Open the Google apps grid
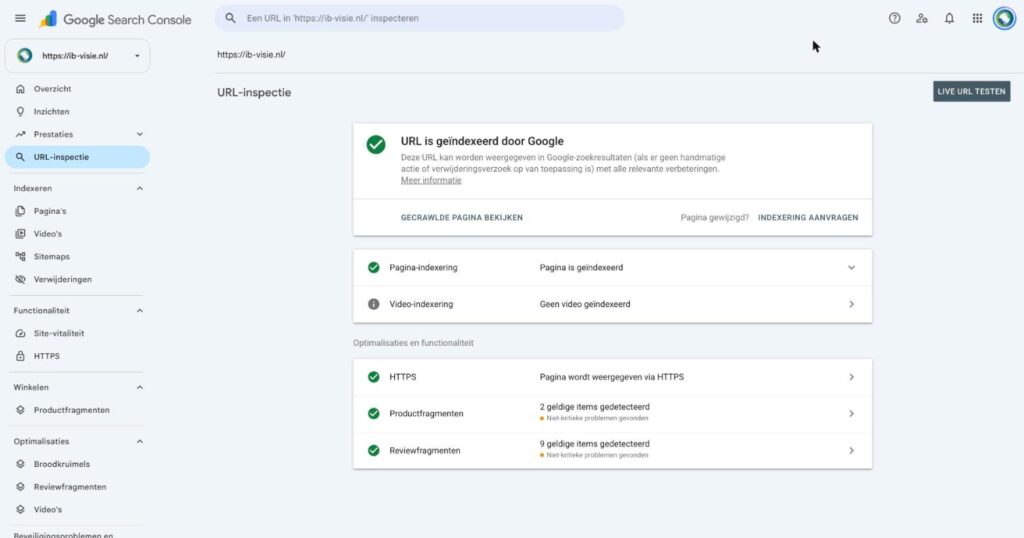 pos(977,18)
